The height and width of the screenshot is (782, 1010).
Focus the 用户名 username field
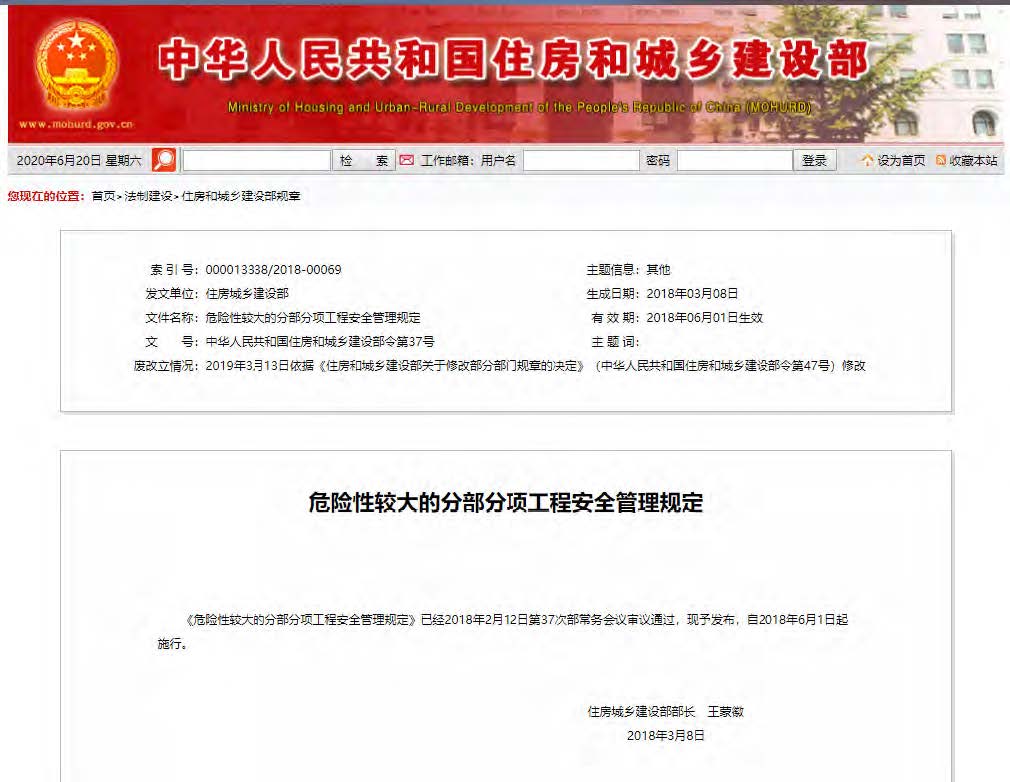tap(581, 160)
